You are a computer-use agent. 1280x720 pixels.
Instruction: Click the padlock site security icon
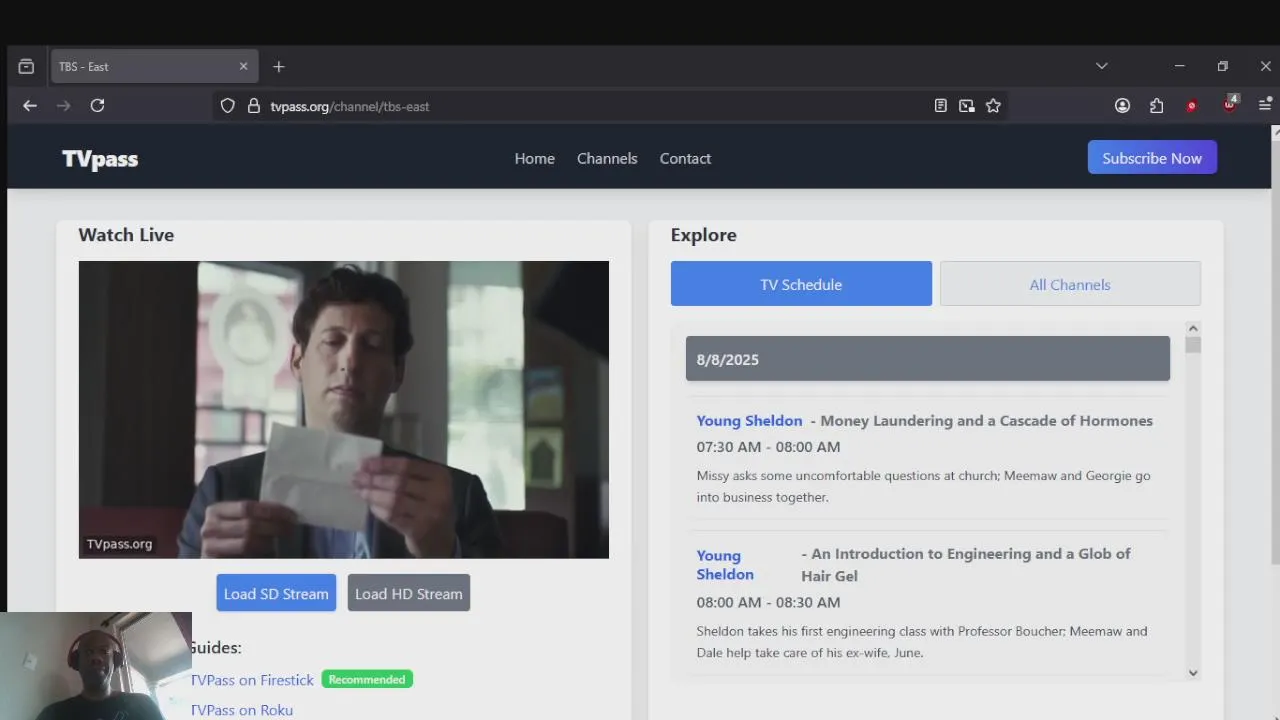[x=253, y=105]
